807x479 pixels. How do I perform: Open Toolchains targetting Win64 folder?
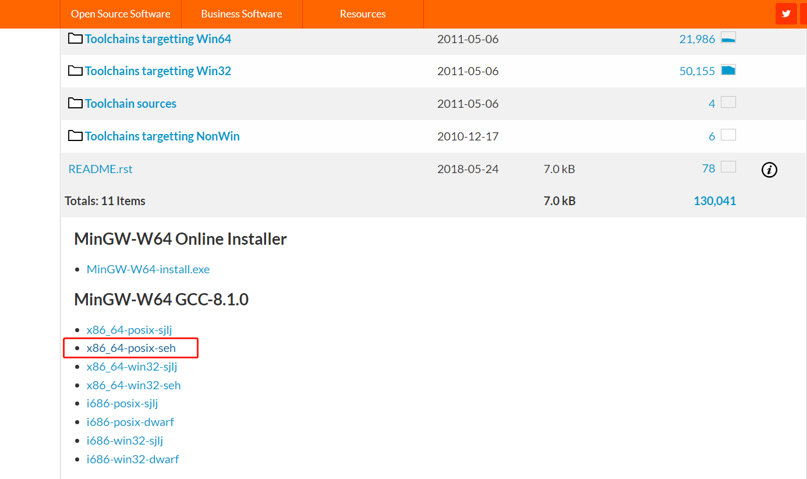coord(157,39)
